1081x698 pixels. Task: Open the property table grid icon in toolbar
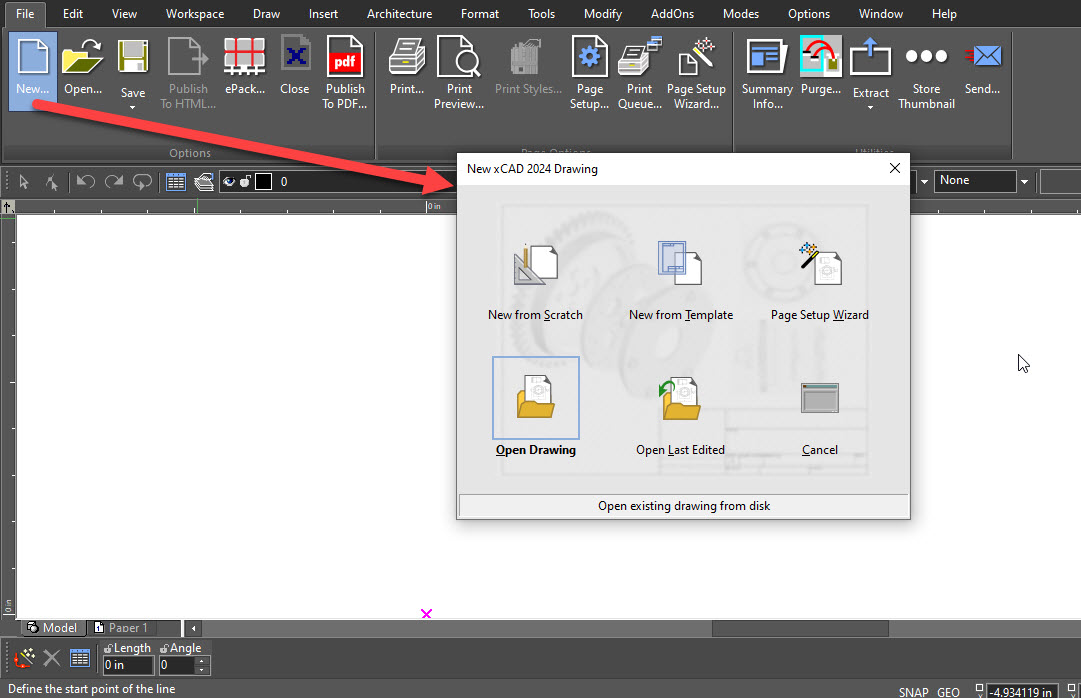point(176,182)
